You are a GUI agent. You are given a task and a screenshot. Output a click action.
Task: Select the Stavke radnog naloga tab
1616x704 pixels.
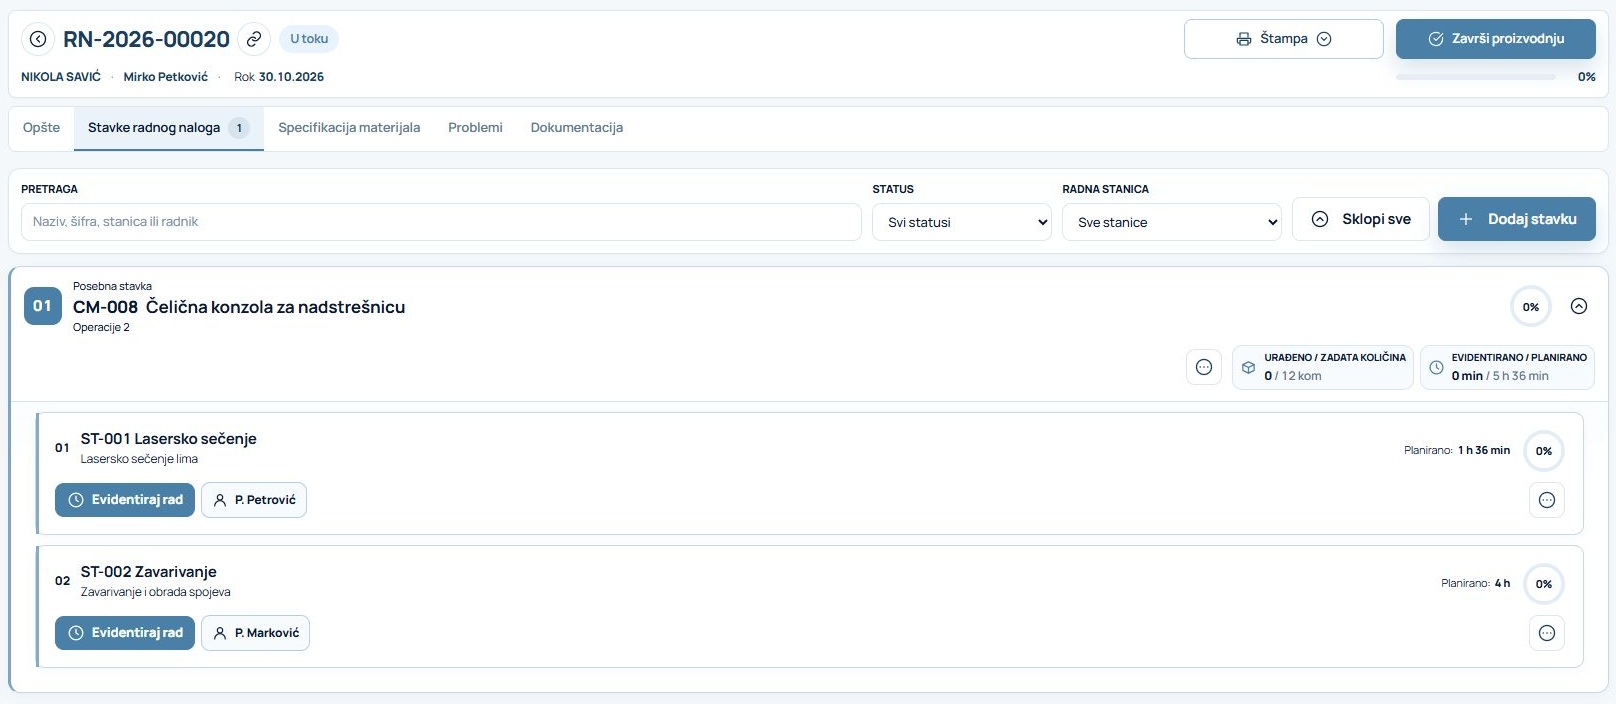(x=169, y=128)
